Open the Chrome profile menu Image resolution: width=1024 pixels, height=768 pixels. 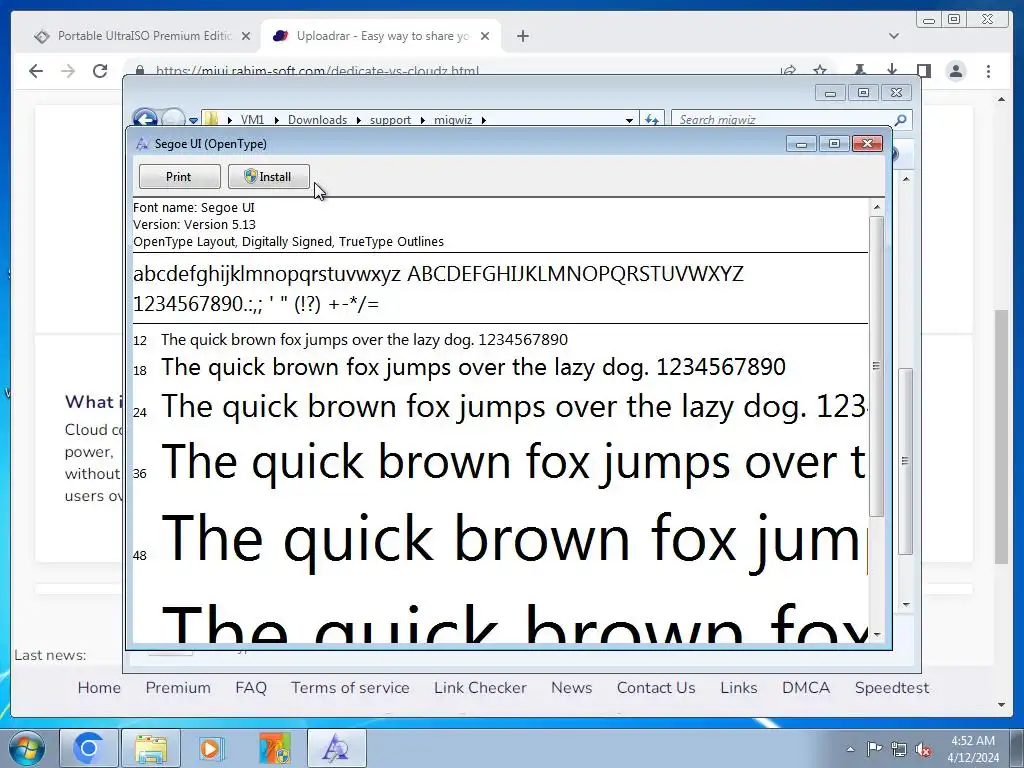click(x=956, y=71)
